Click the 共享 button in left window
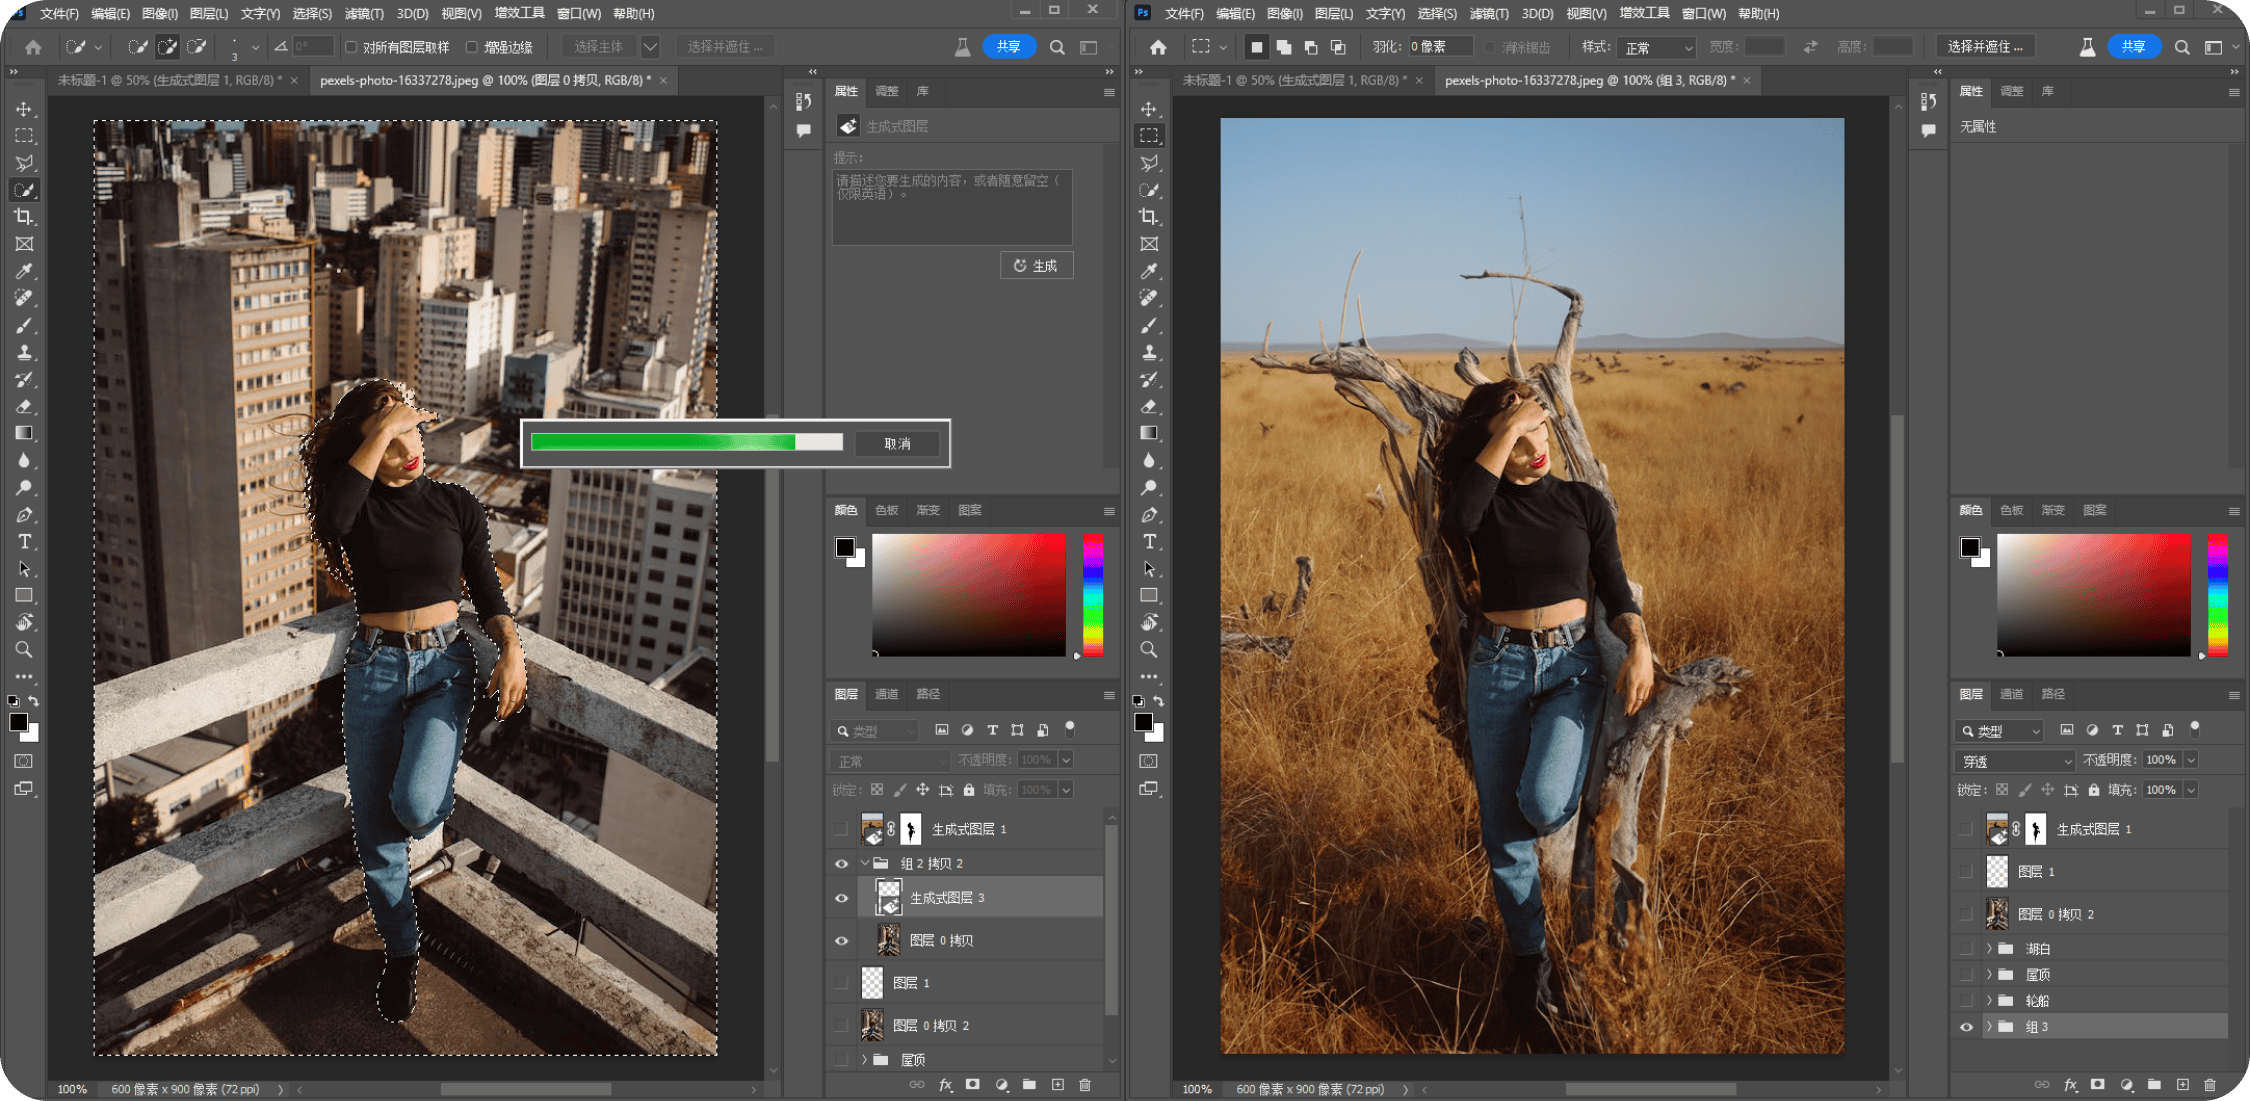Screen dimensions: 2250x1101 pos(1008,47)
